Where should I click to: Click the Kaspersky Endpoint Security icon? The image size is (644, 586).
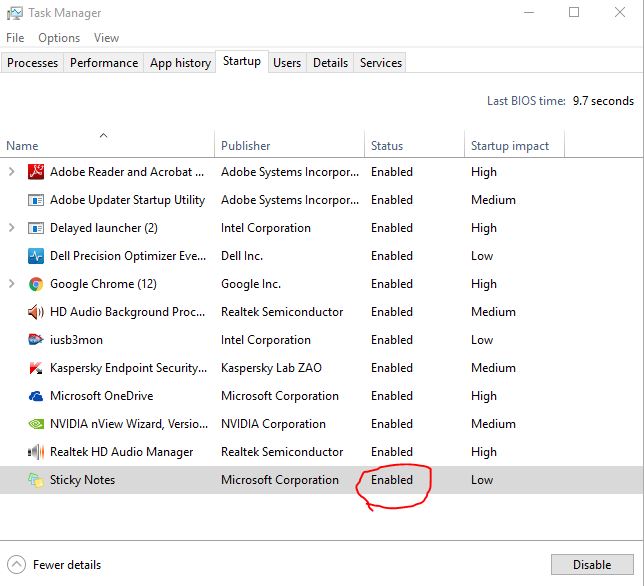(x=36, y=368)
